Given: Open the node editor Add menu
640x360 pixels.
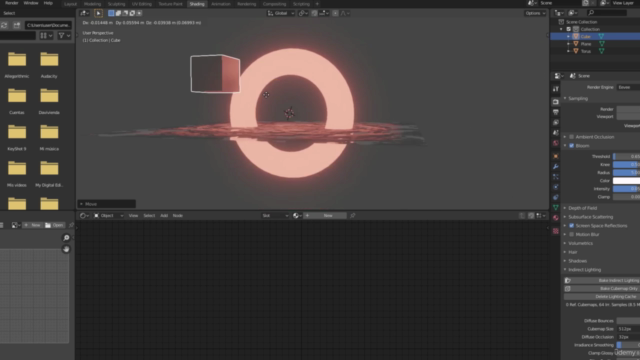Looking at the screenshot, I should tap(164, 216).
